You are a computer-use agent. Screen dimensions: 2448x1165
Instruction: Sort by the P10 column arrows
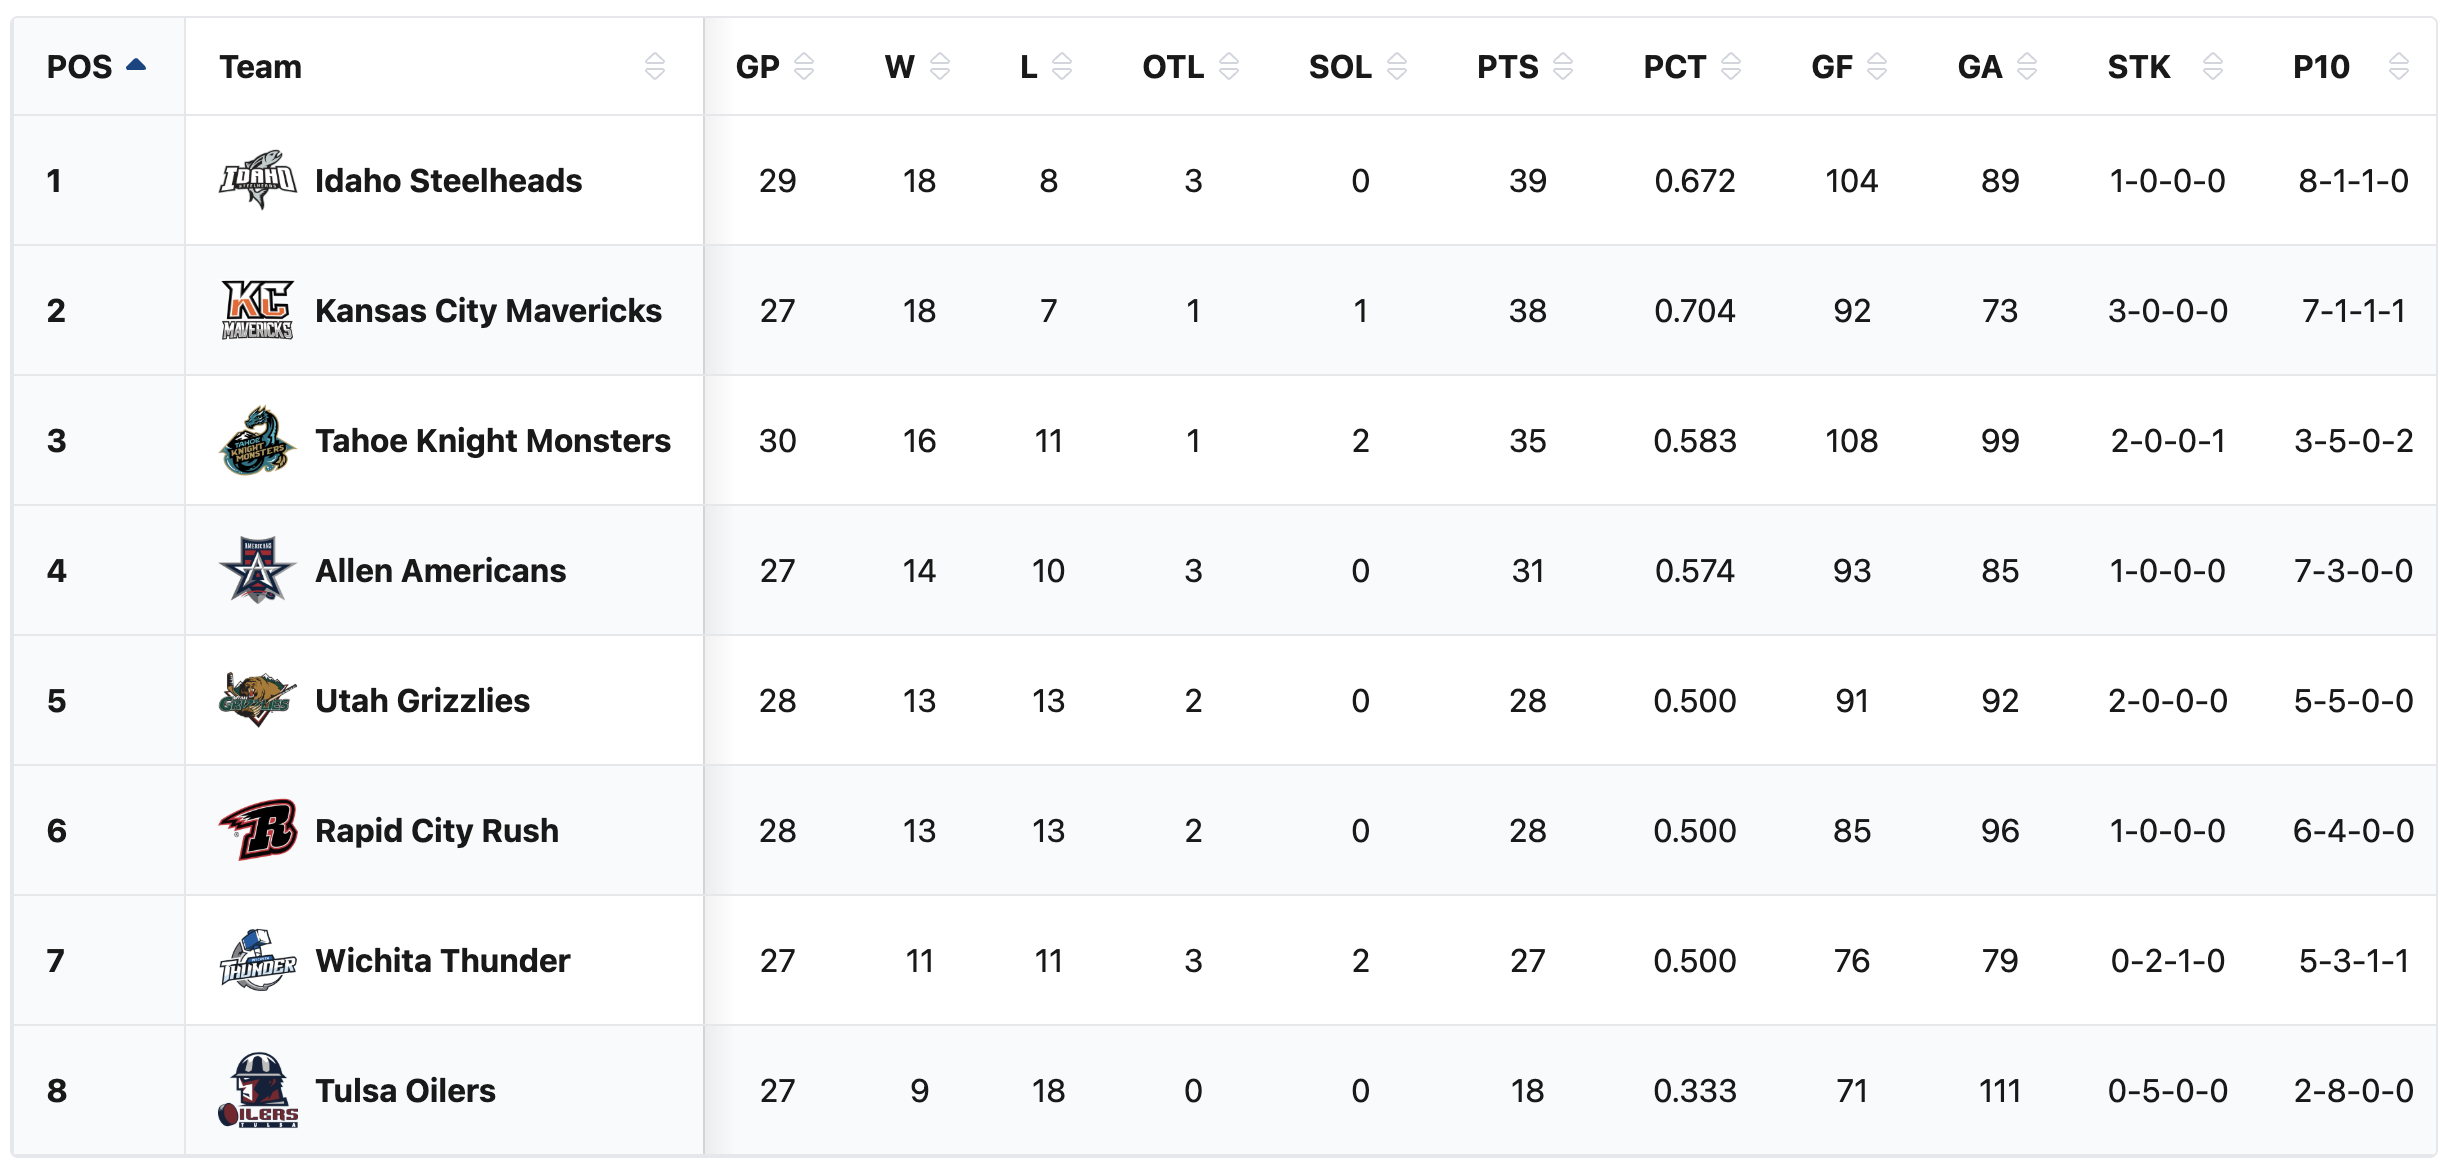point(2398,67)
